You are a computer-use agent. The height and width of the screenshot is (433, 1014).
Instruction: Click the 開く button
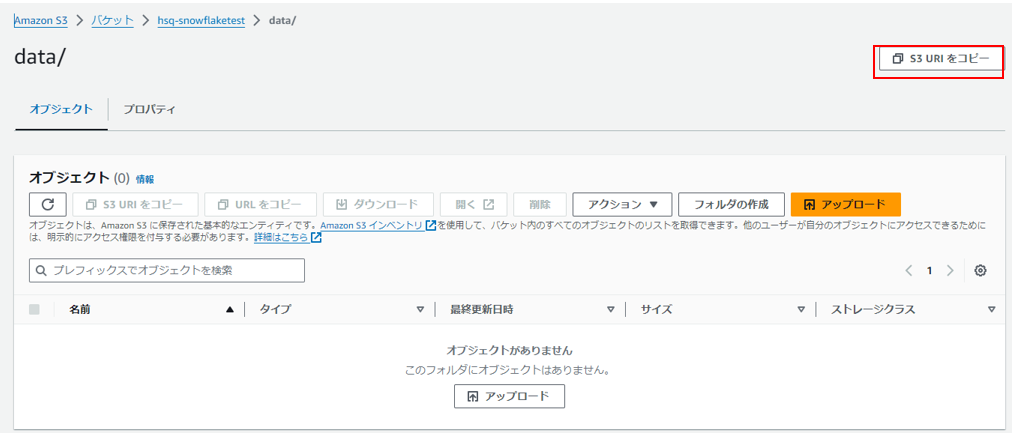[x=474, y=204]
